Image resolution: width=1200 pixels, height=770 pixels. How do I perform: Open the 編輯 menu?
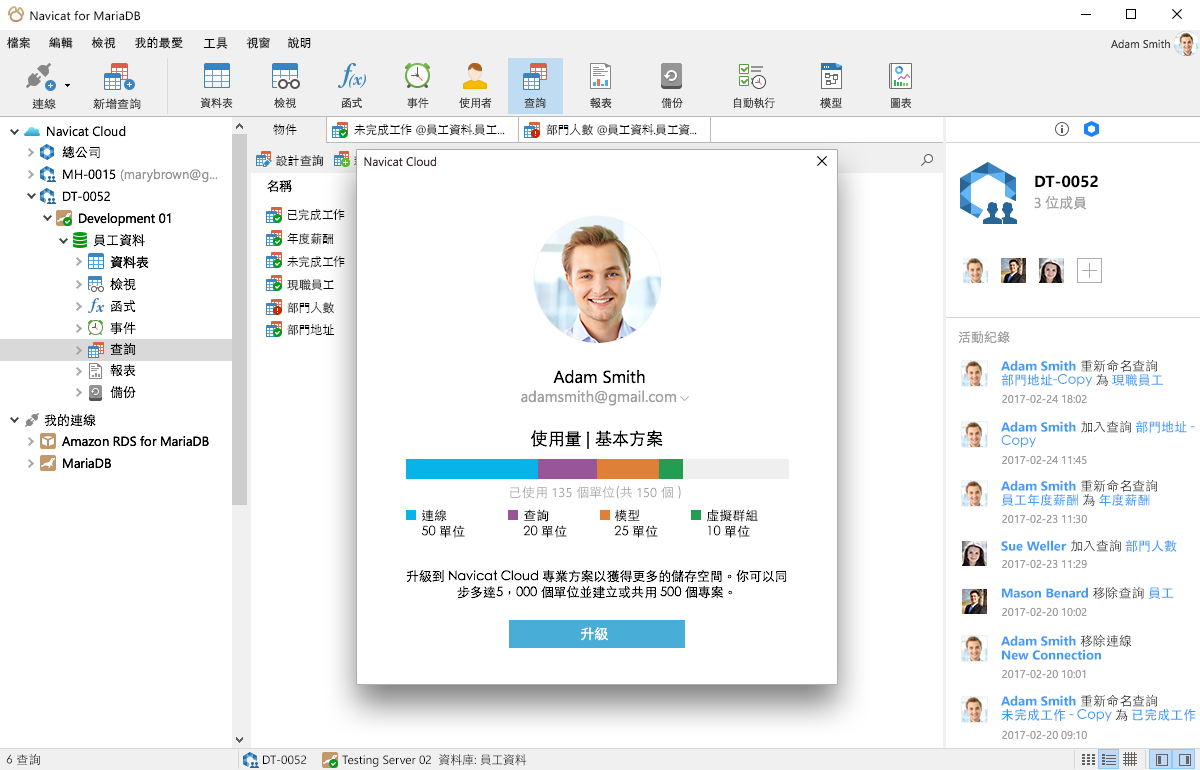(x=61, y=43)
